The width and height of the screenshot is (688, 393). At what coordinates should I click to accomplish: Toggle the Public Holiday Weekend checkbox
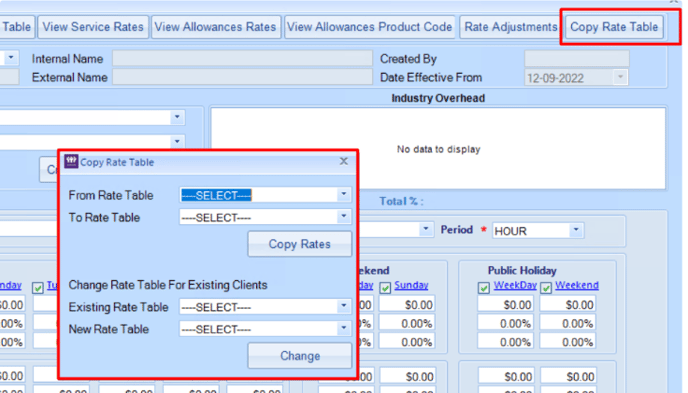(x=546, y=288)
